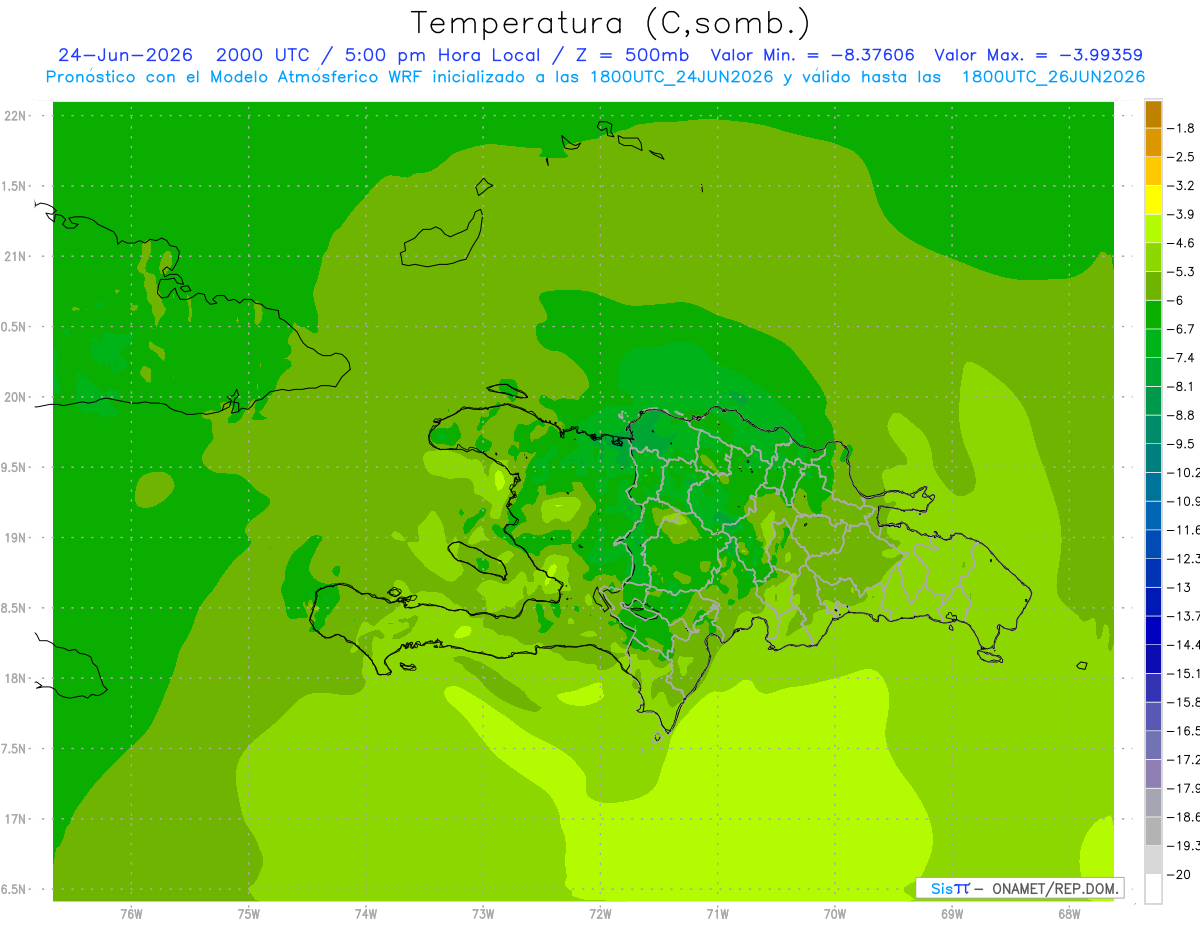Screen dimensions: 1200x927
Task: Click the title "Temperatura (C,somb.)"
Action: point(610,22)
